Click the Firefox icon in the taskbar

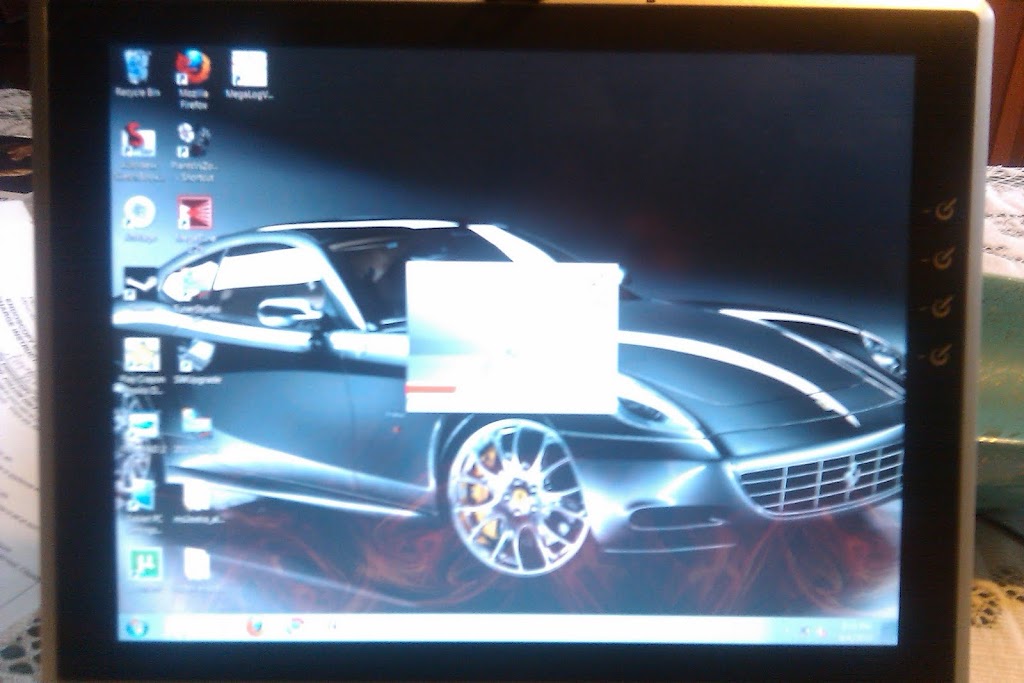(255, 627)
